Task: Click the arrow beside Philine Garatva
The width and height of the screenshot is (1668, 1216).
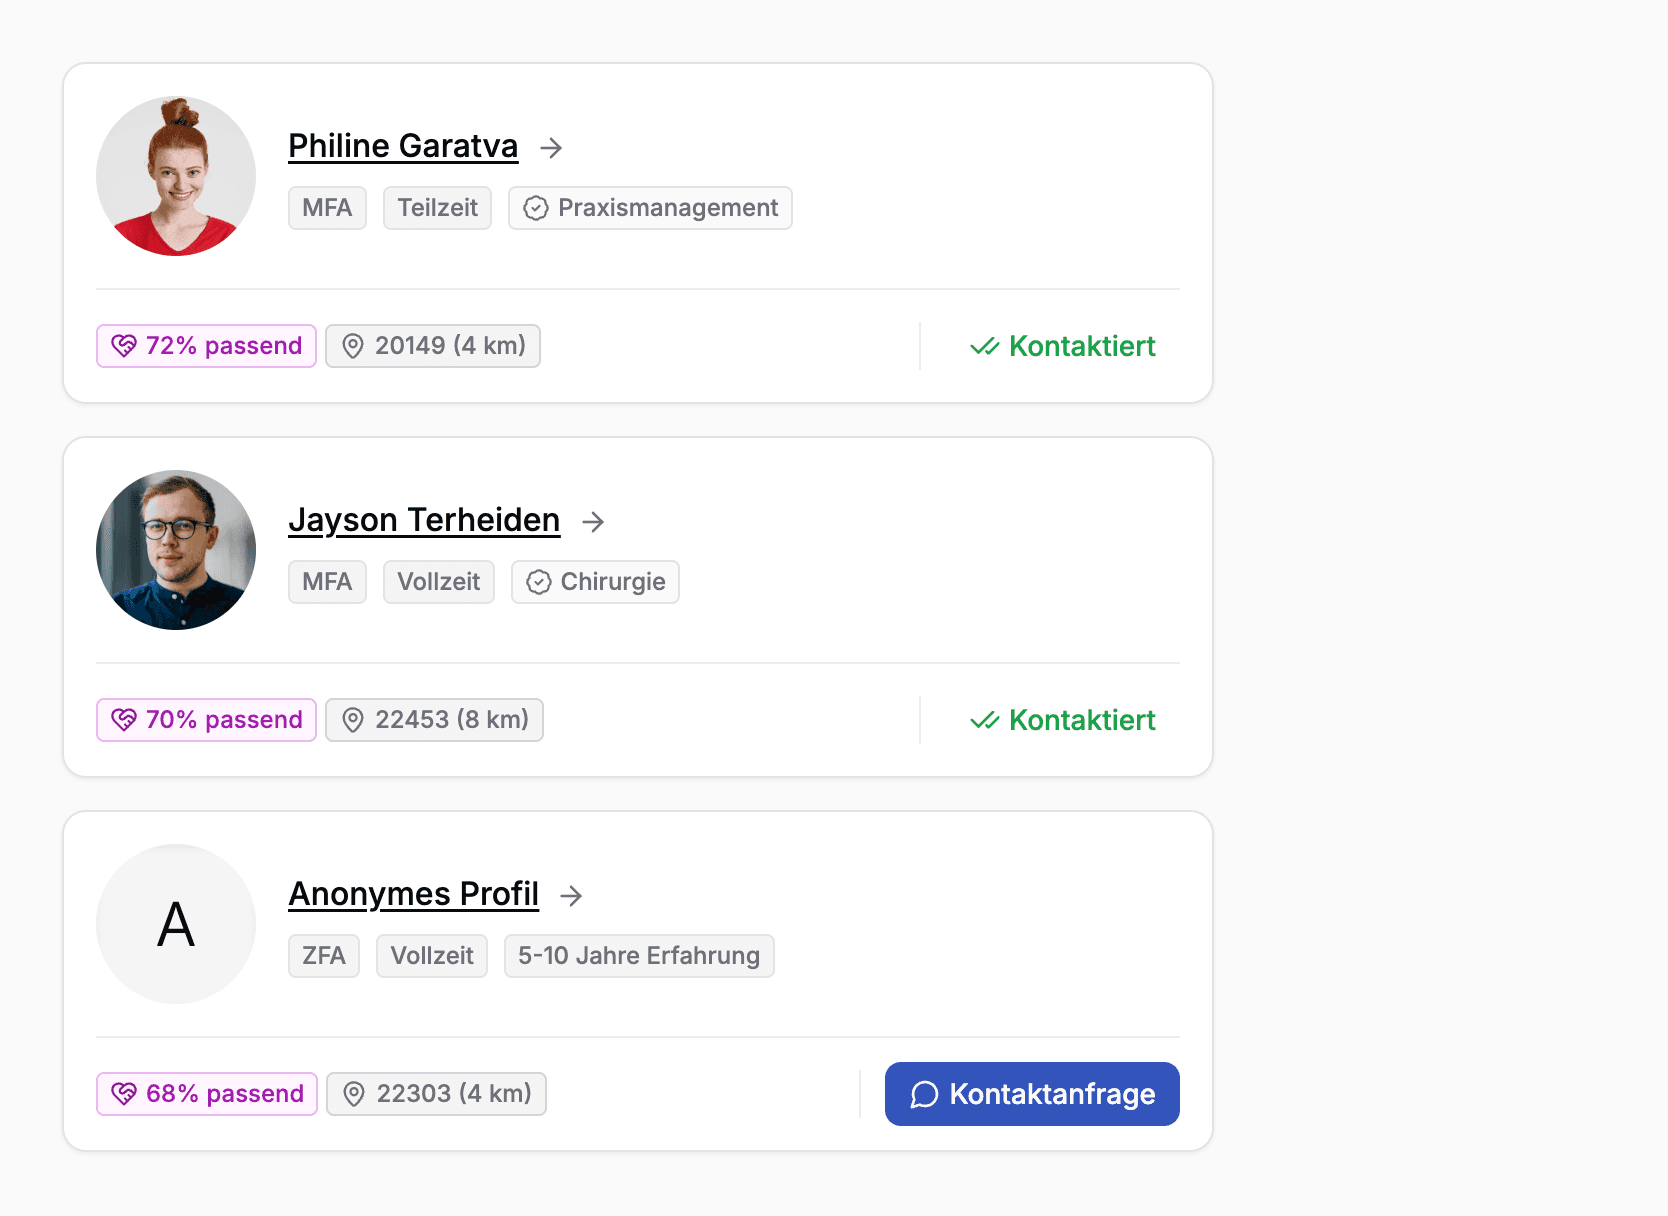Action: pyautogui.click(x=551, y=148)
